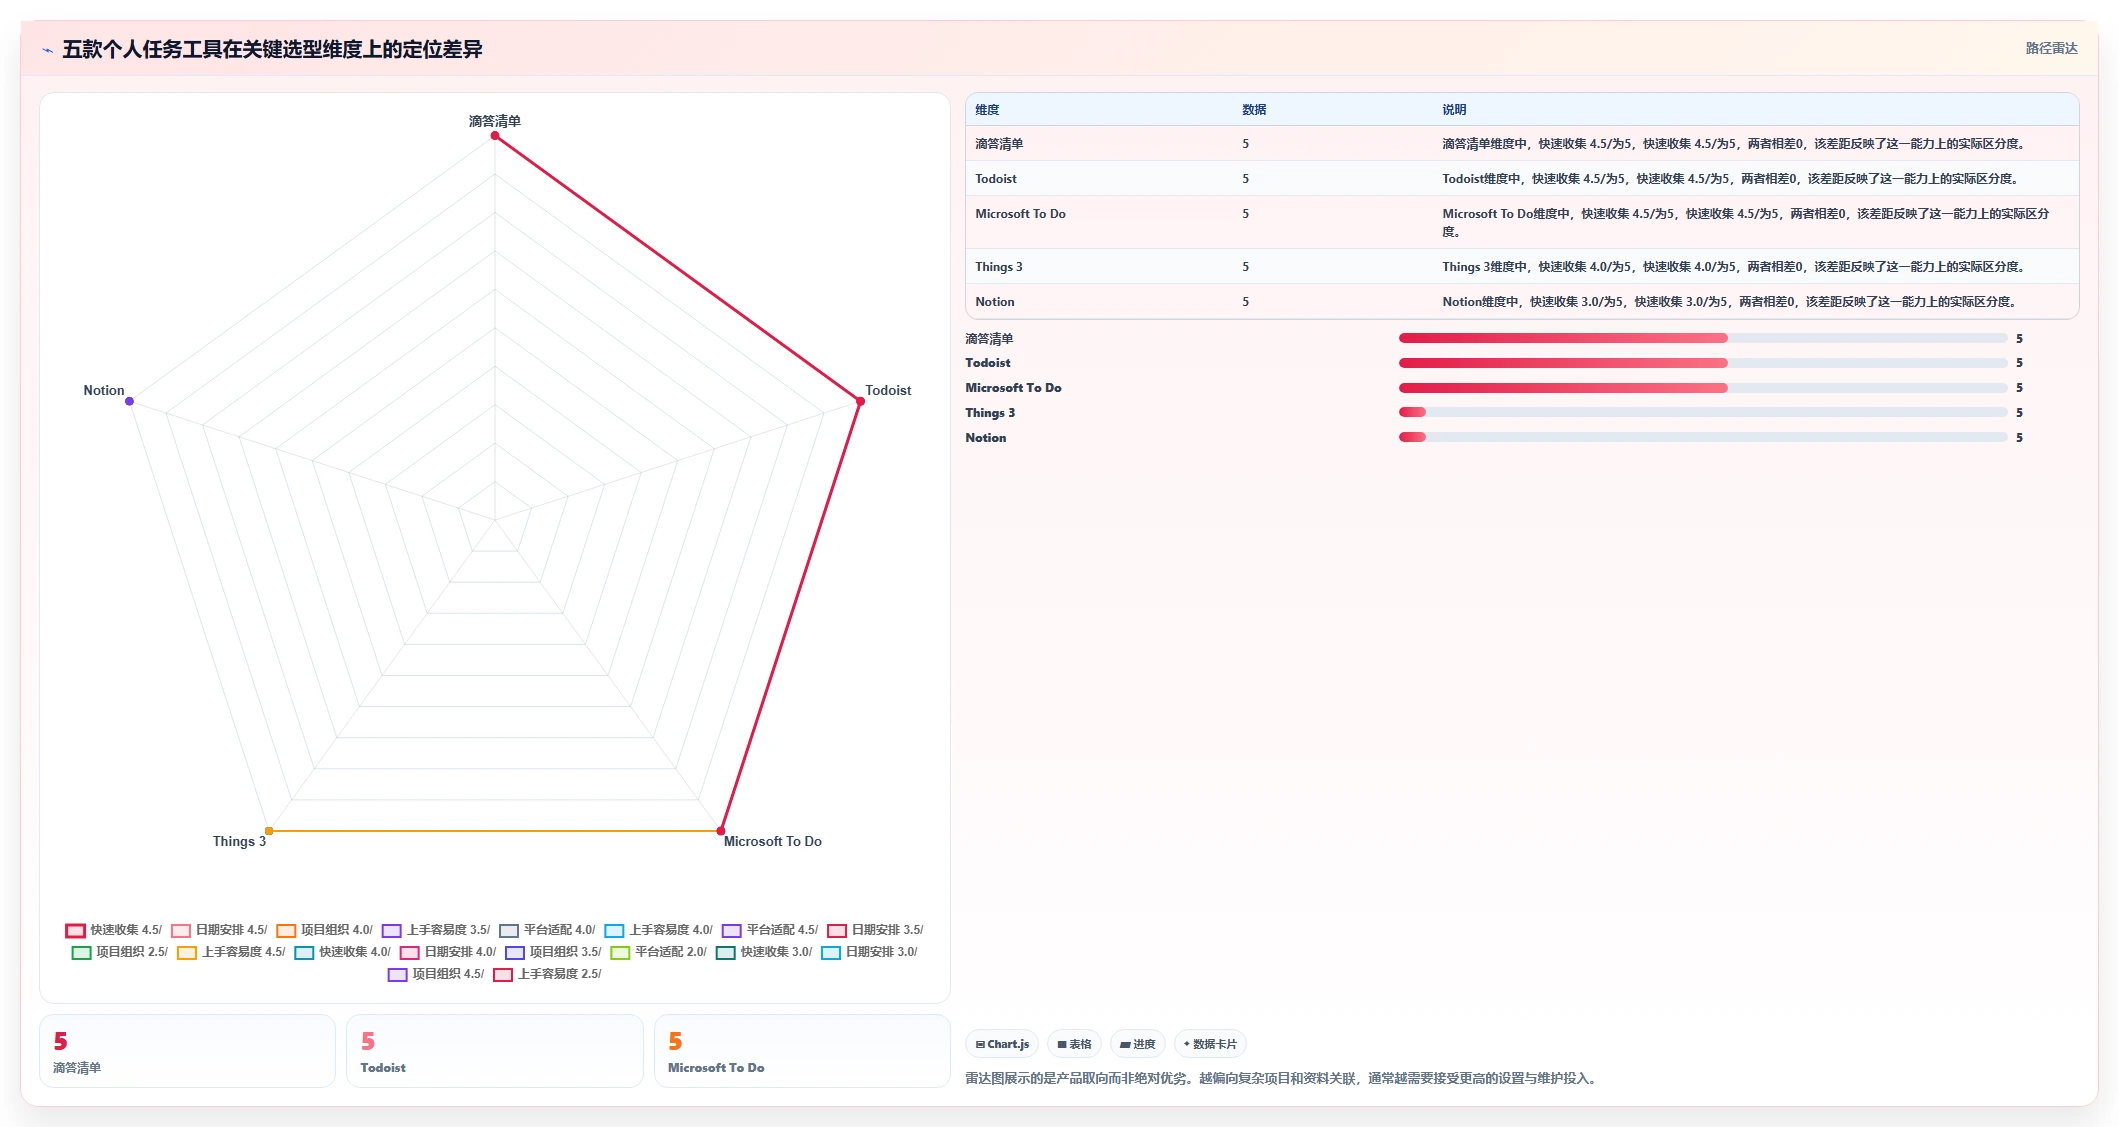Click the blue icon before the page title
This screenshot has height=1127, width=2119.
tap(47, 50)
